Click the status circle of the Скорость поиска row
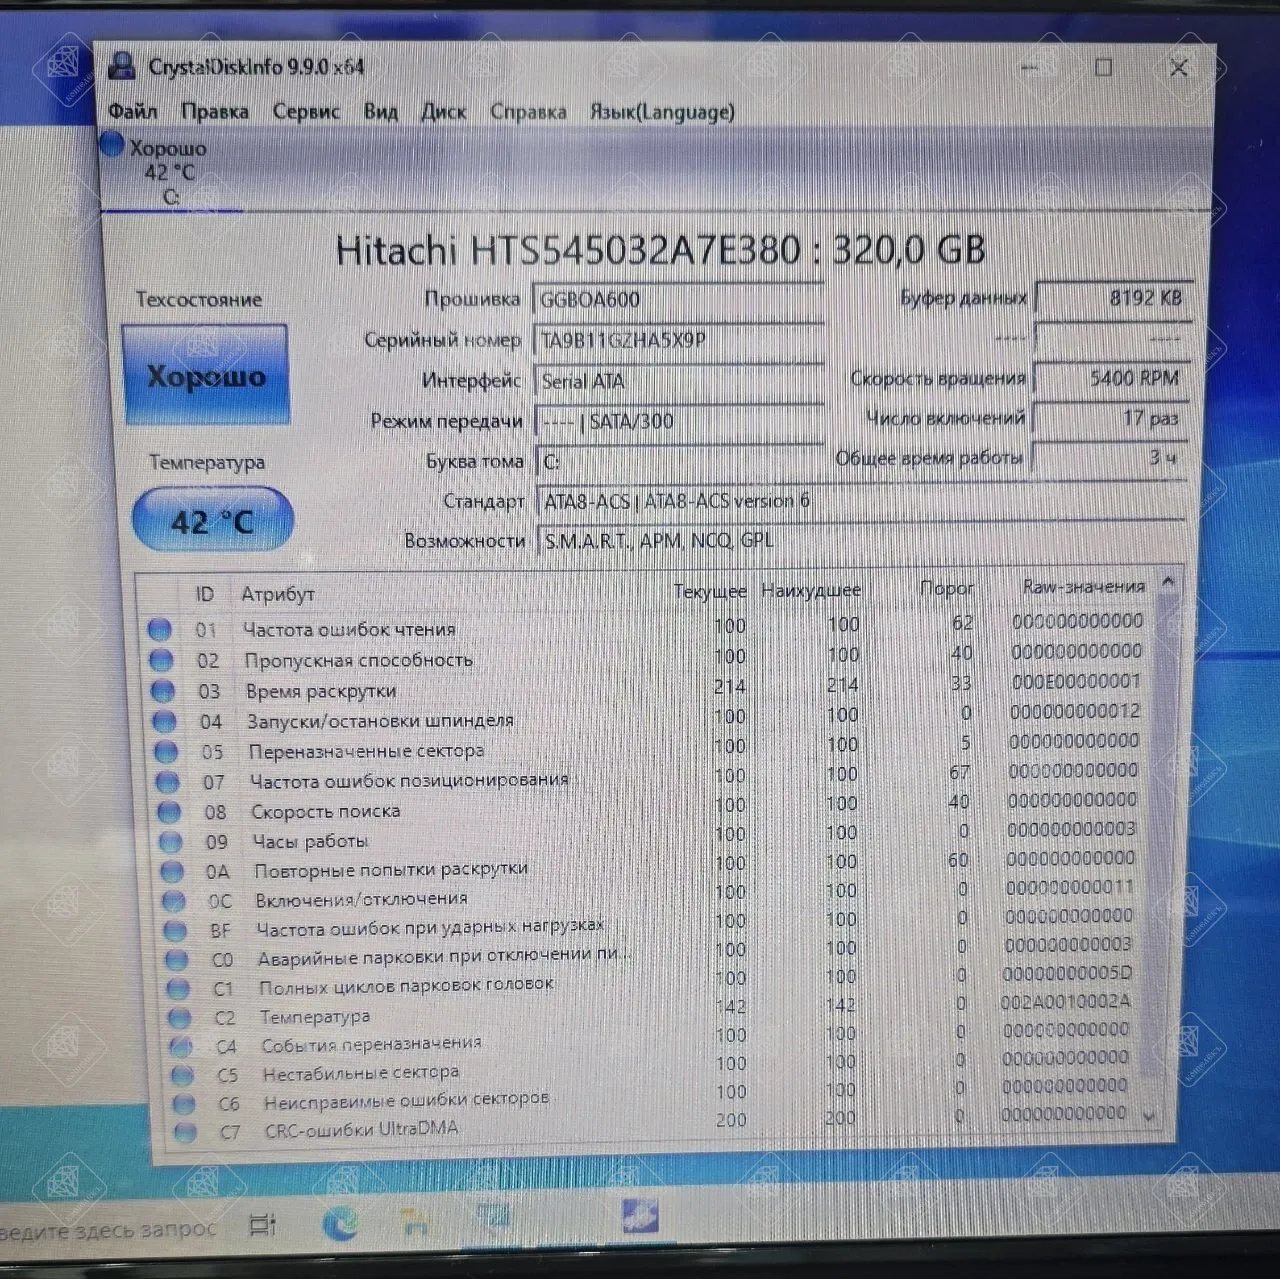The width and height of the screenshot is (1280, 1279). pos(169,812)
